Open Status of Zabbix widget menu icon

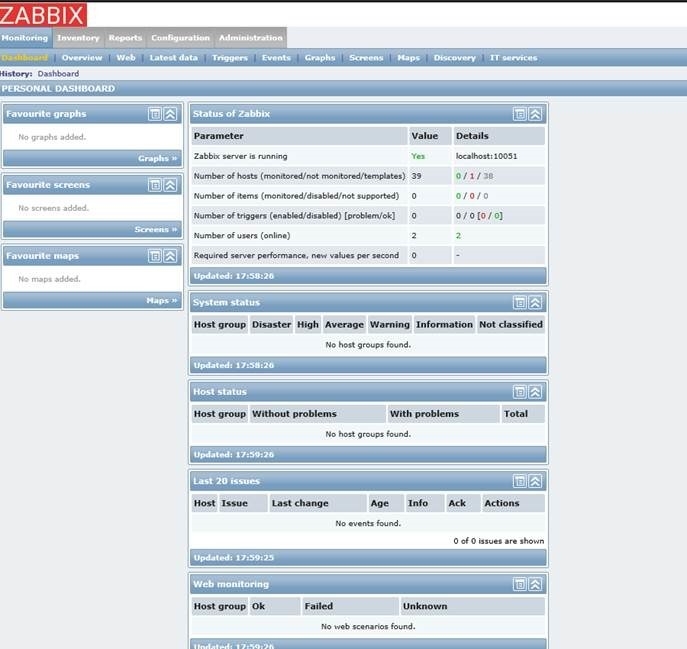(x=520, y=114)
